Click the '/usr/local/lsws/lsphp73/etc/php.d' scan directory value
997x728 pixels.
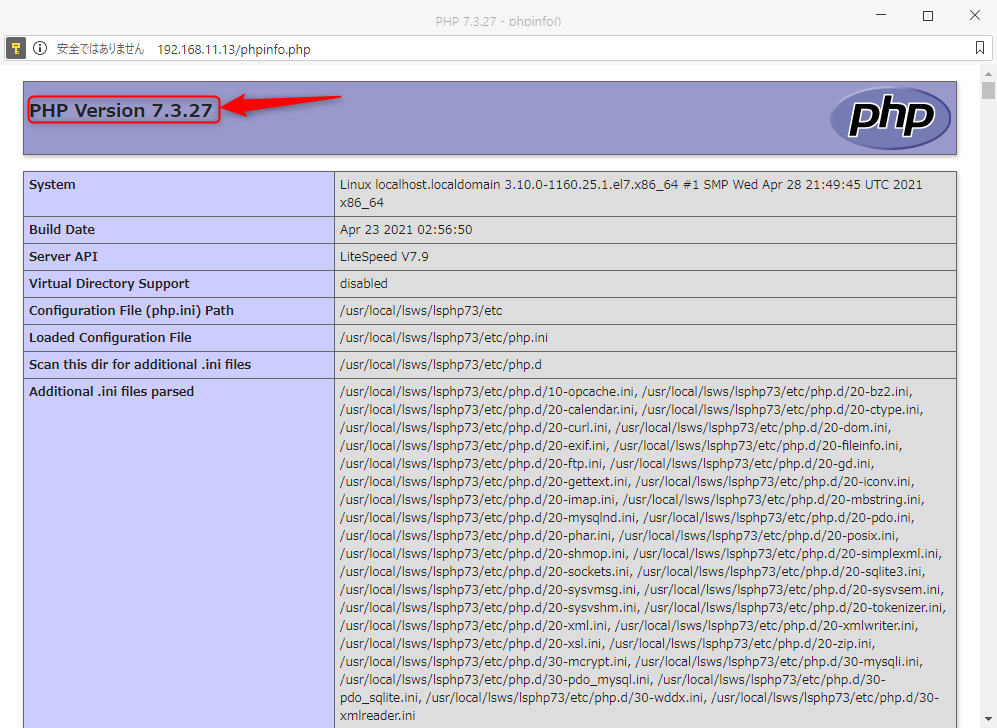(x=441, y=365)
